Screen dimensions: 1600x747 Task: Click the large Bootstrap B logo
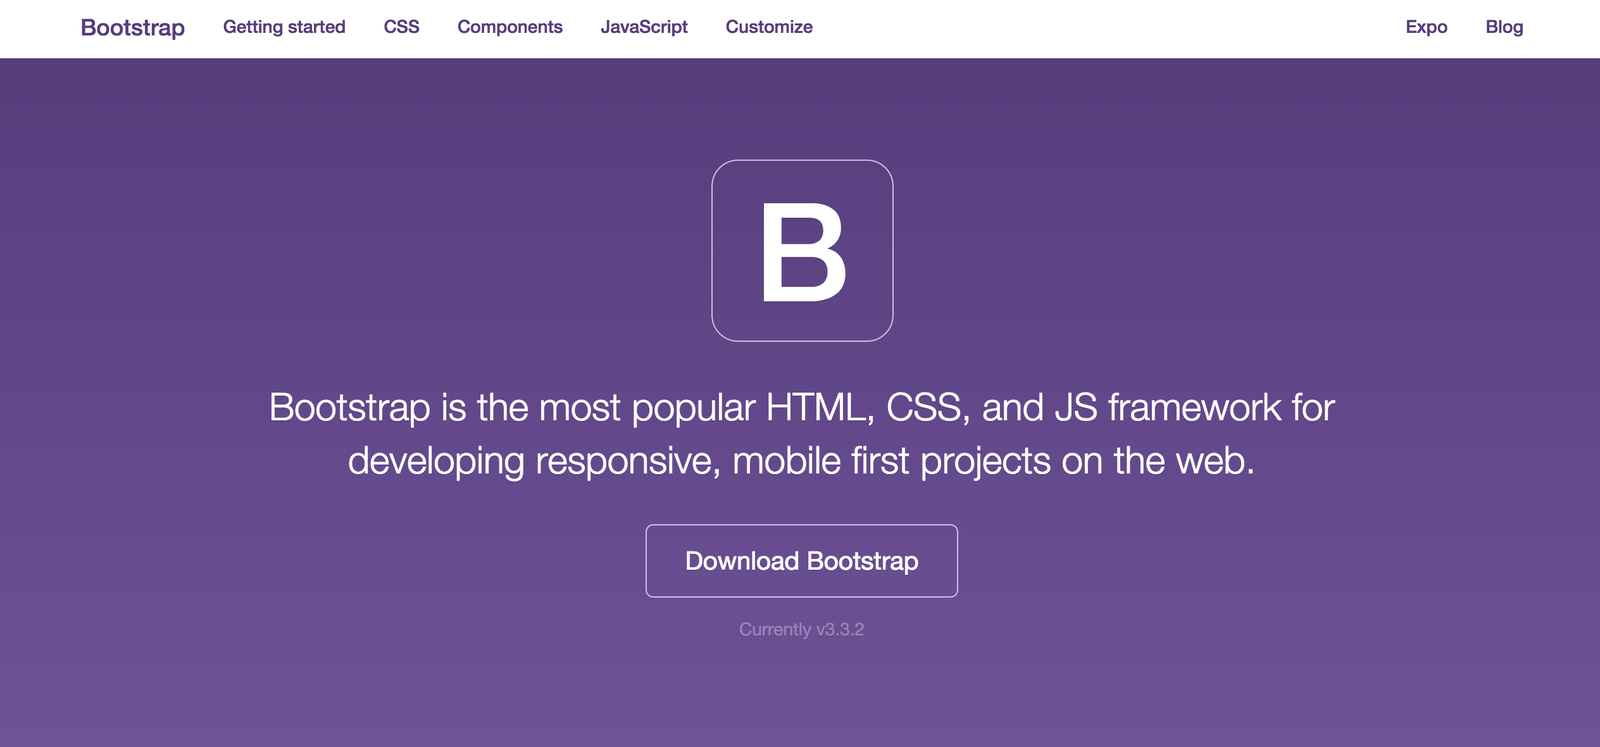[802, 251]
